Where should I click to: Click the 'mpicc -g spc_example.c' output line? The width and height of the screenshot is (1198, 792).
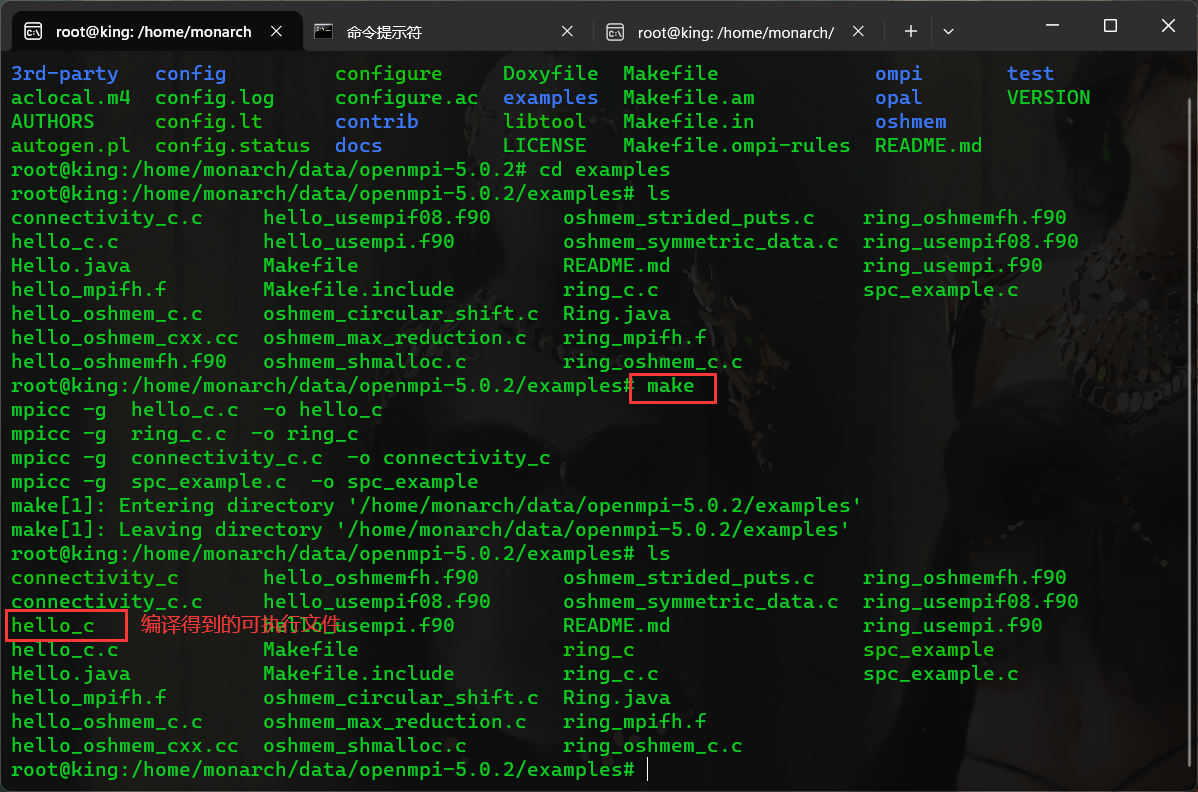[244, 482]
